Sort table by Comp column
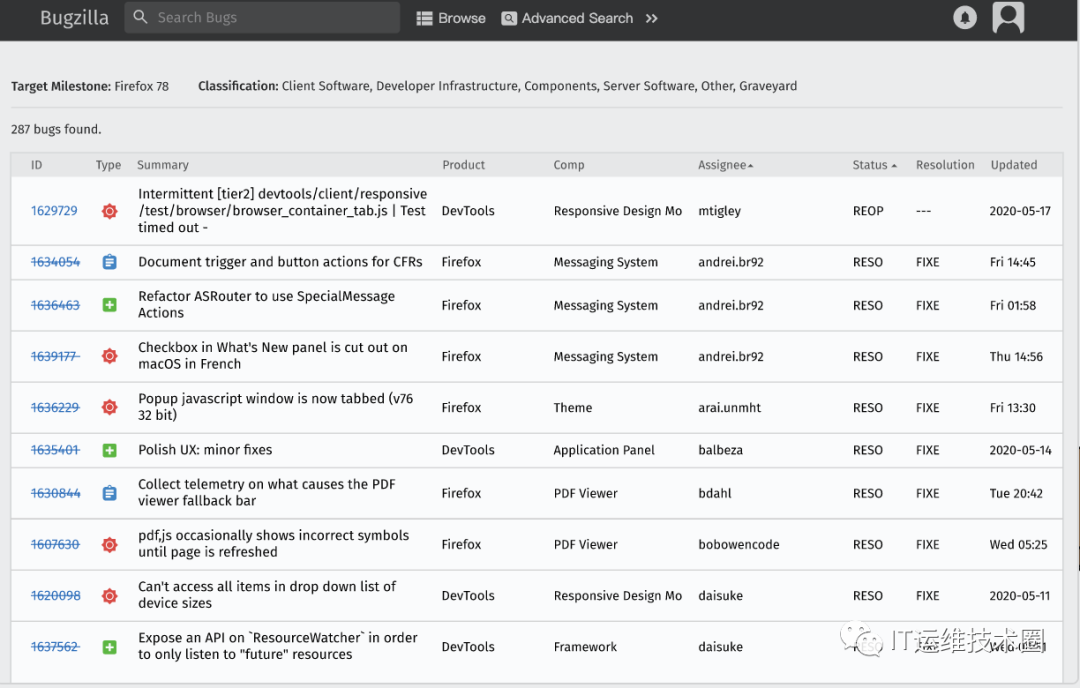 [x=569, y=165]
